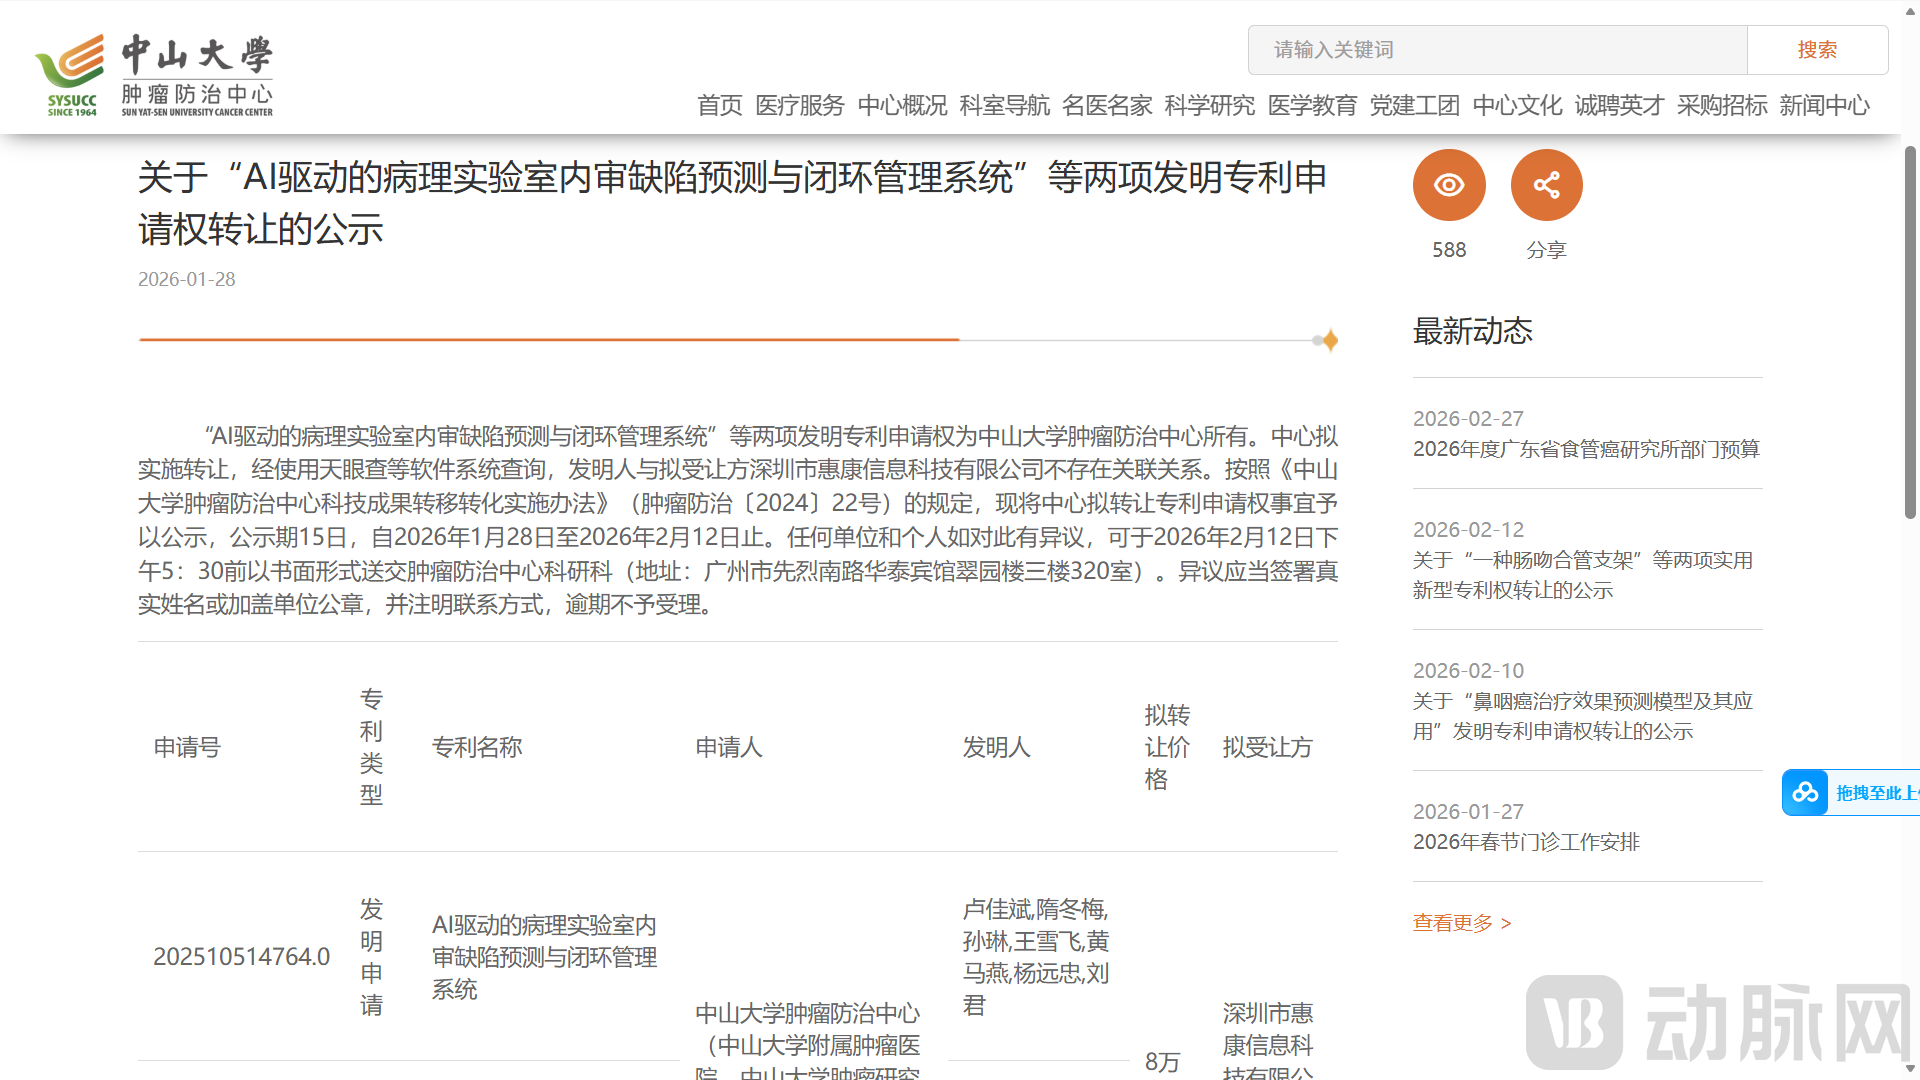The image size is (1920, 1080).
Task: Open the 科学研究 menu item
Action: coord(1209,105)
